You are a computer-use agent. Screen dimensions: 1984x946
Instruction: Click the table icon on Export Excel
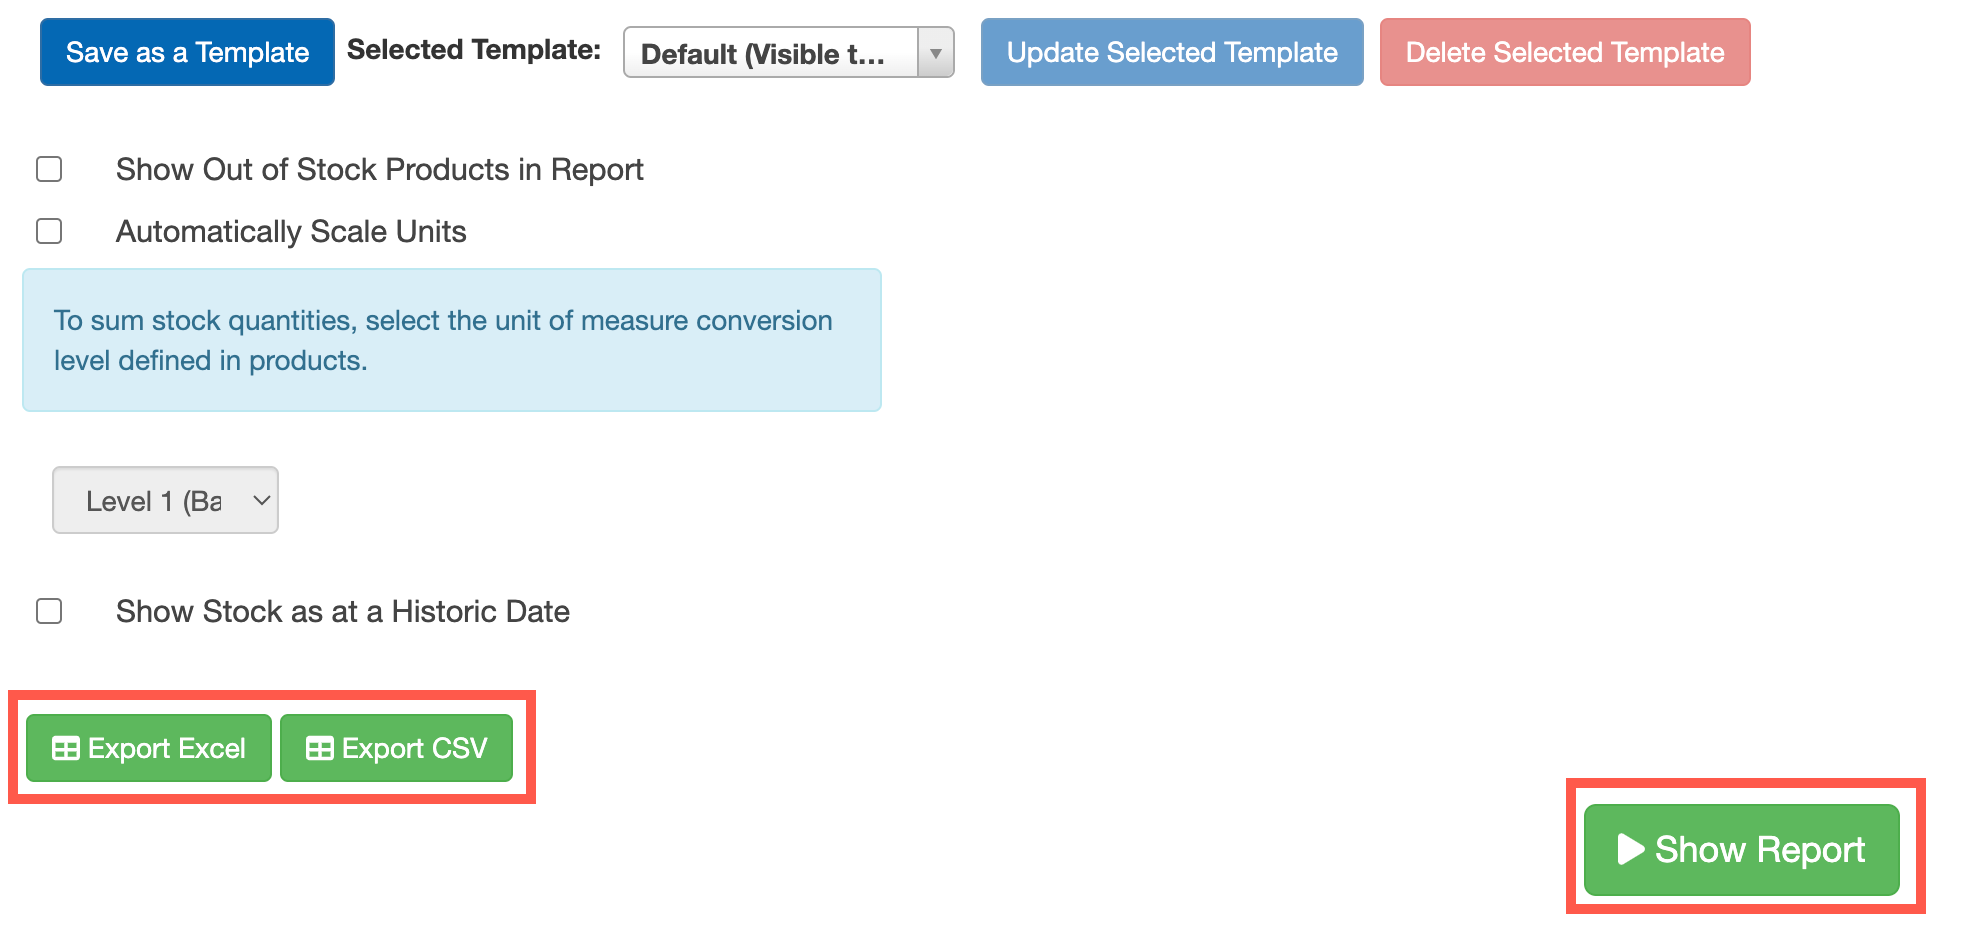pos(66,749)
